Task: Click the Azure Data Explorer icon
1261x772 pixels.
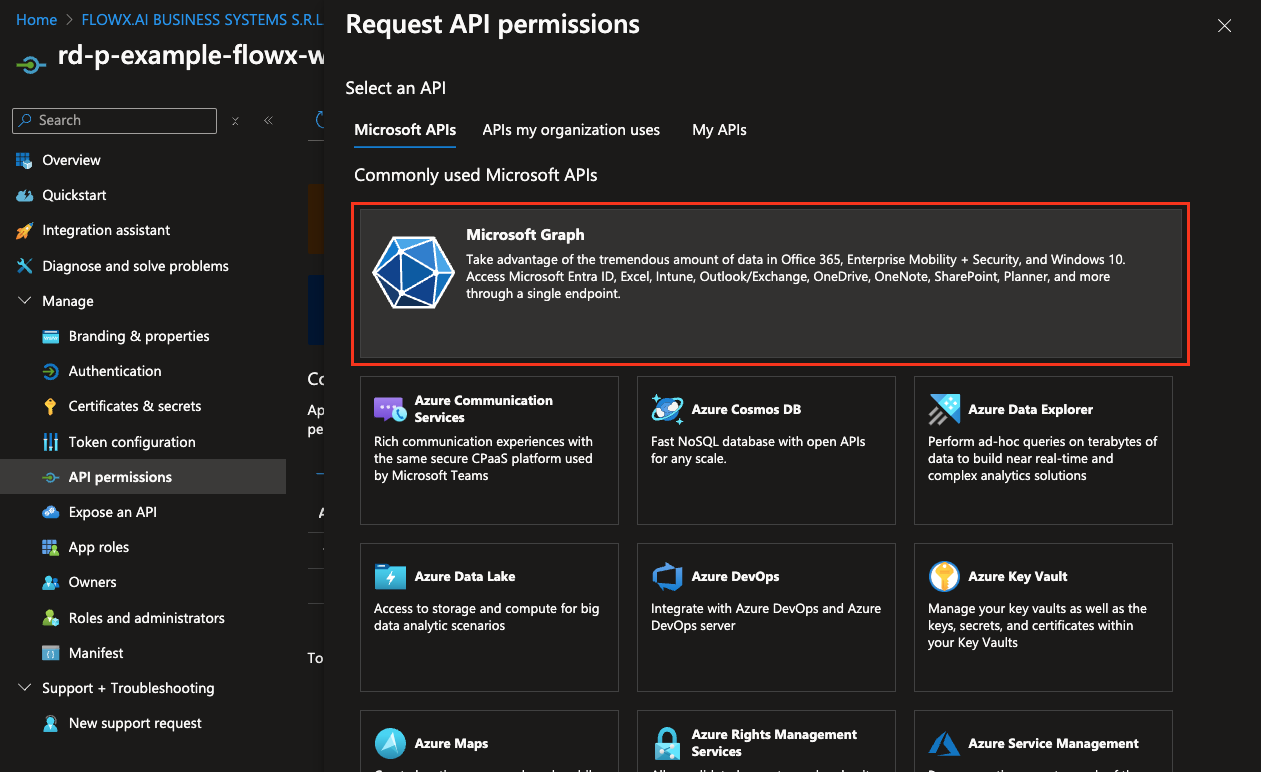Action: 944,409
